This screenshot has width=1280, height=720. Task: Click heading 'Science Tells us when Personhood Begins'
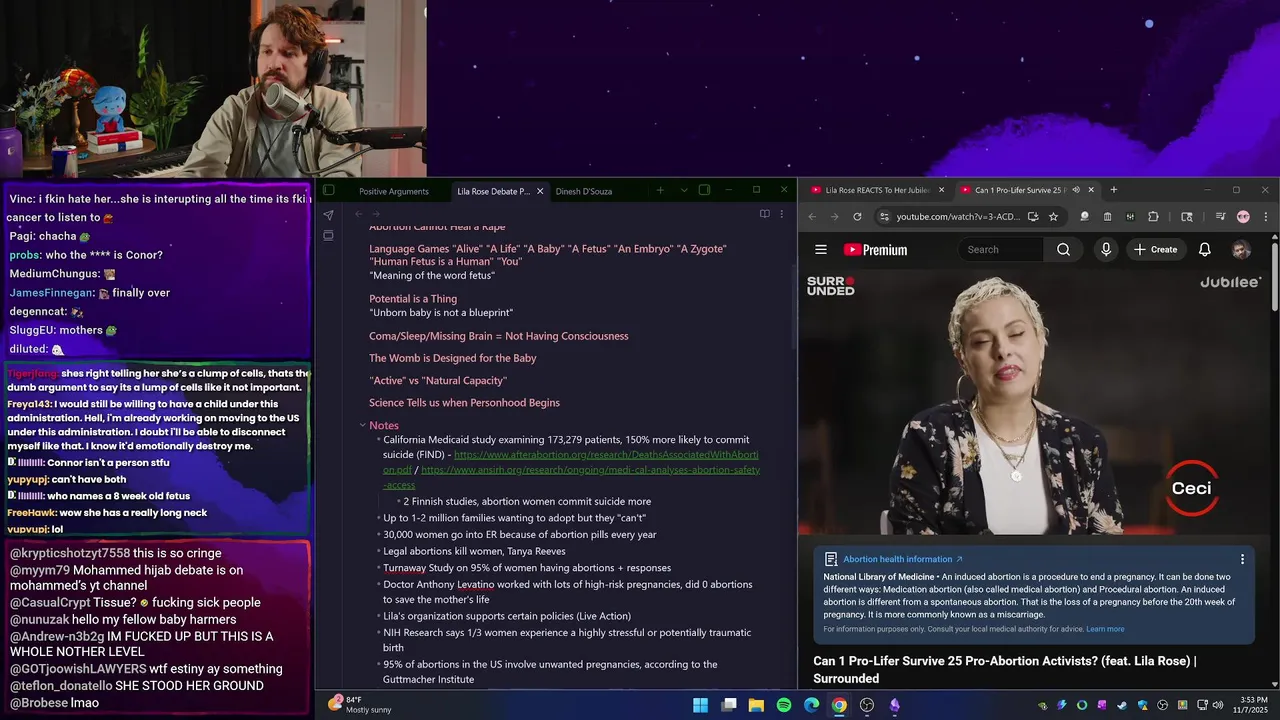coord(464,403)
